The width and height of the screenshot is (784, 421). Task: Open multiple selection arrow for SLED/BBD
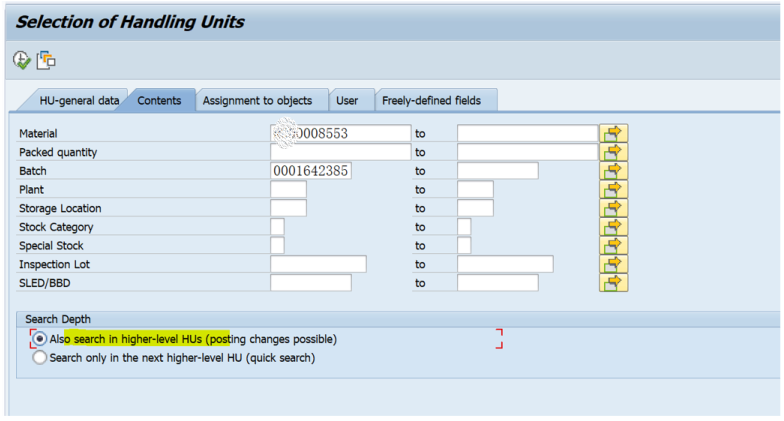click(613, 283)
